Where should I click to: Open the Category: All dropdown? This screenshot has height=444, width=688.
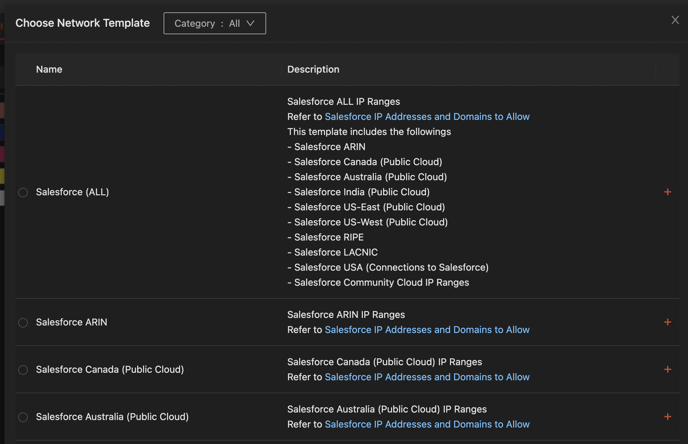click(214, 23)
